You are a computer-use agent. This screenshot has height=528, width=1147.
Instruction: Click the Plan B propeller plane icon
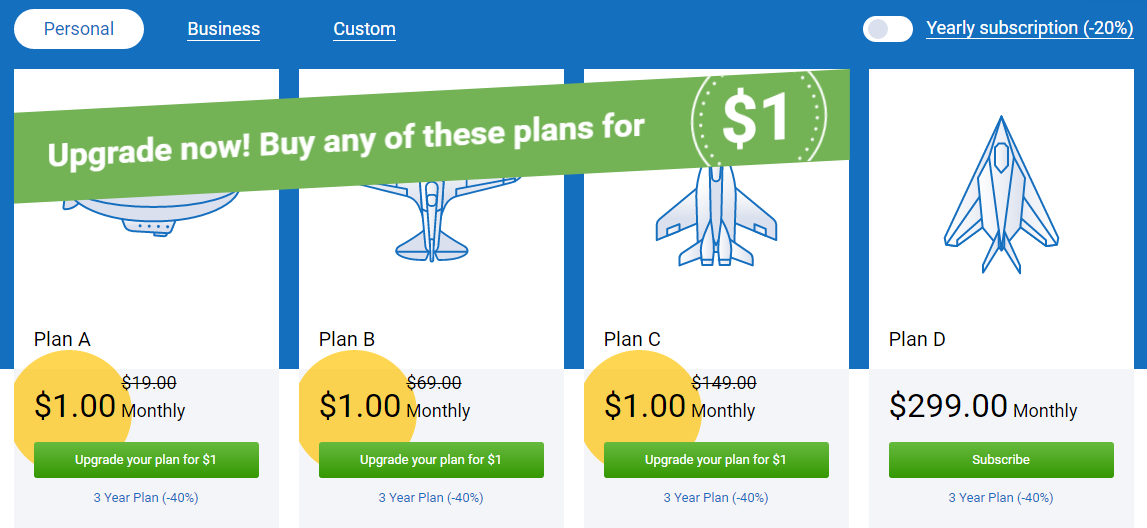(x=432, y=219)
